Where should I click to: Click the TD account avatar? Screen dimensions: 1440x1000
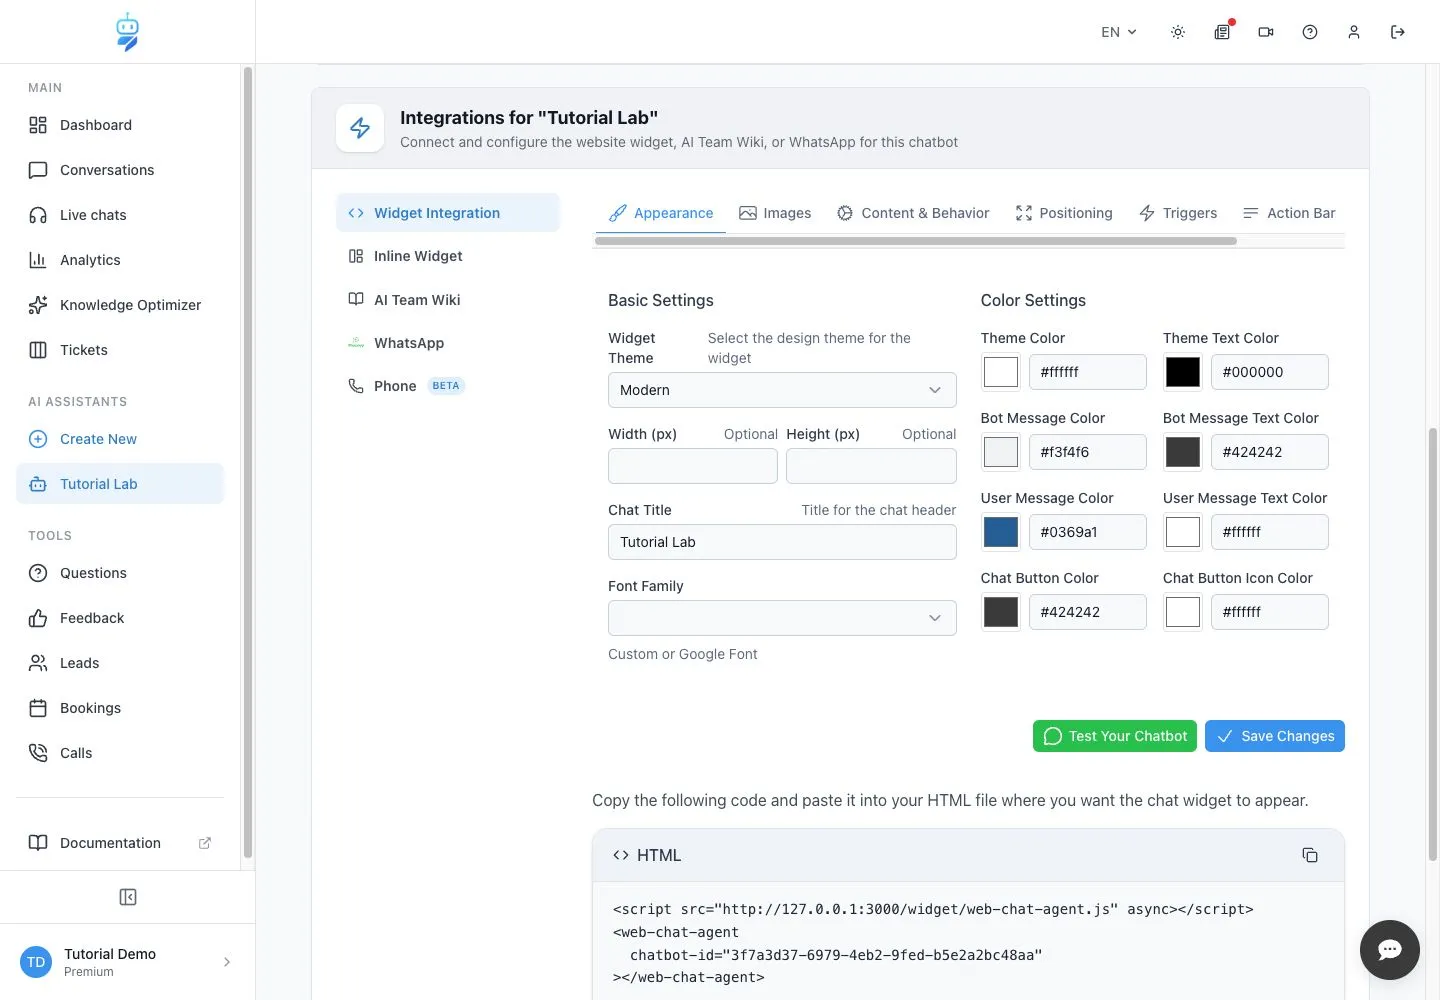[36, 962]
